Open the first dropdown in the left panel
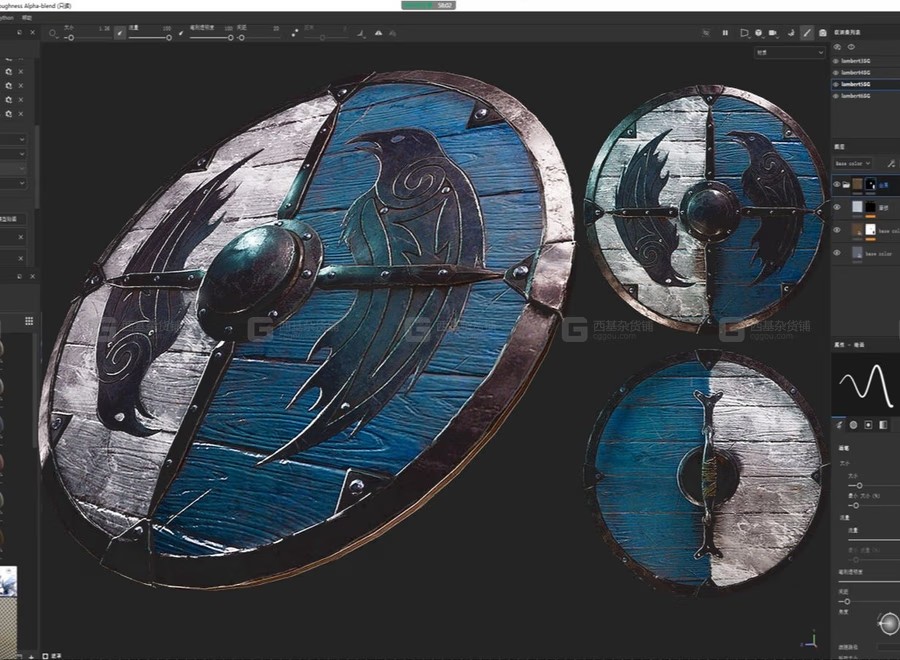The height and width of the screenshot is (660, 900). coord(13,139)
